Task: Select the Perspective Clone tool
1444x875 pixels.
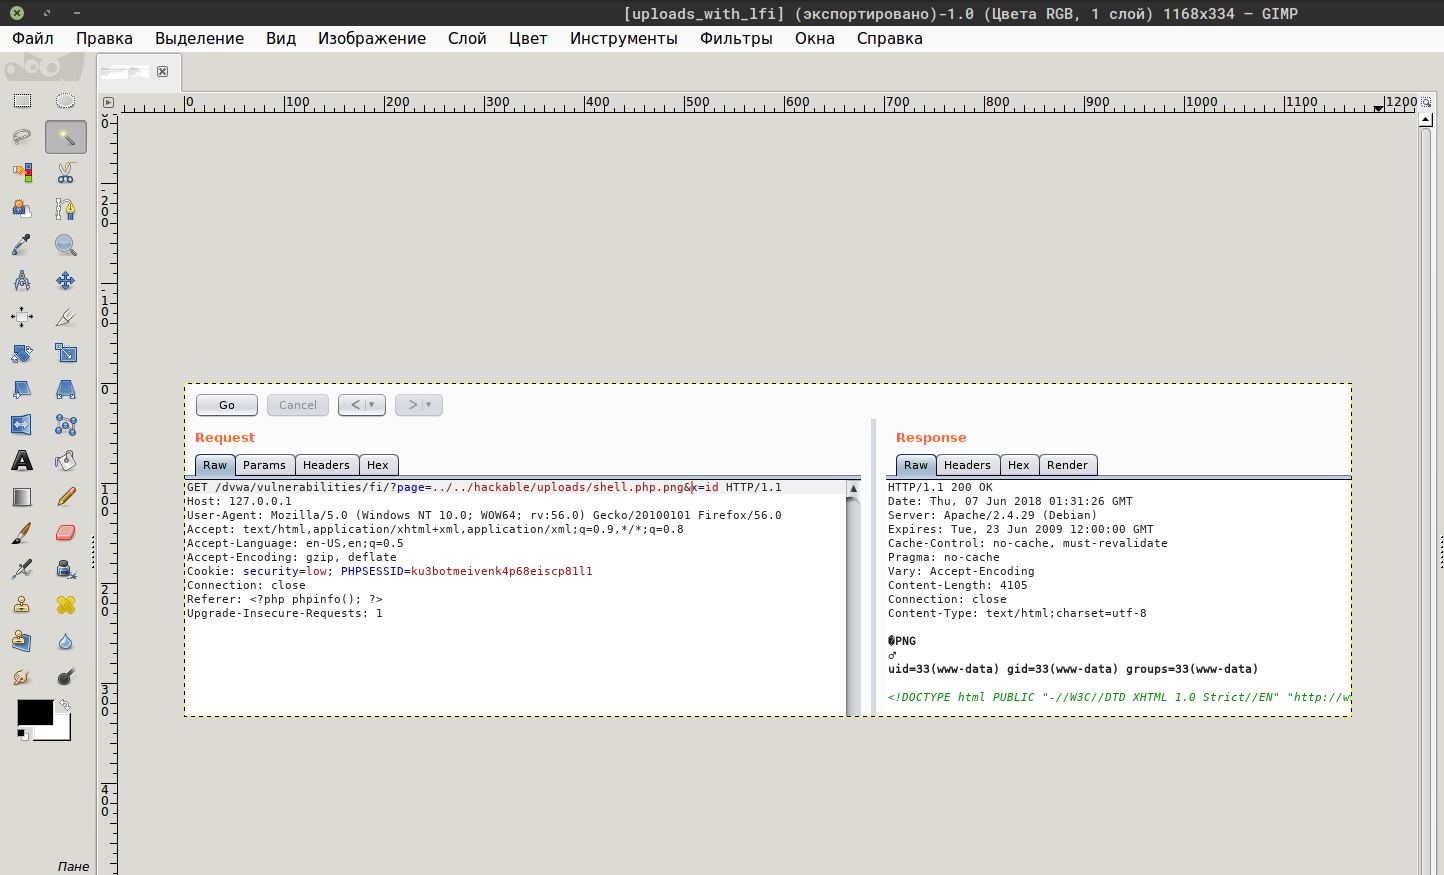Action: [x=22, y=641]
